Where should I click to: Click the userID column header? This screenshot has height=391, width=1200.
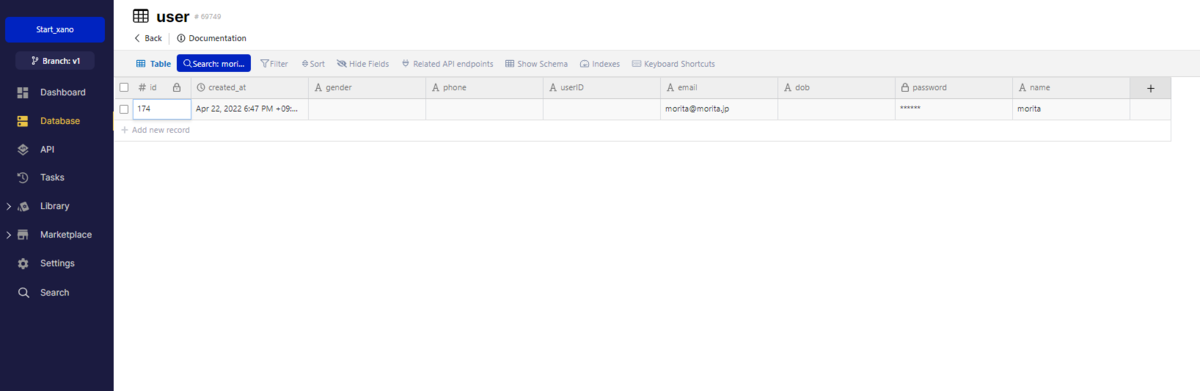(602, 88)
